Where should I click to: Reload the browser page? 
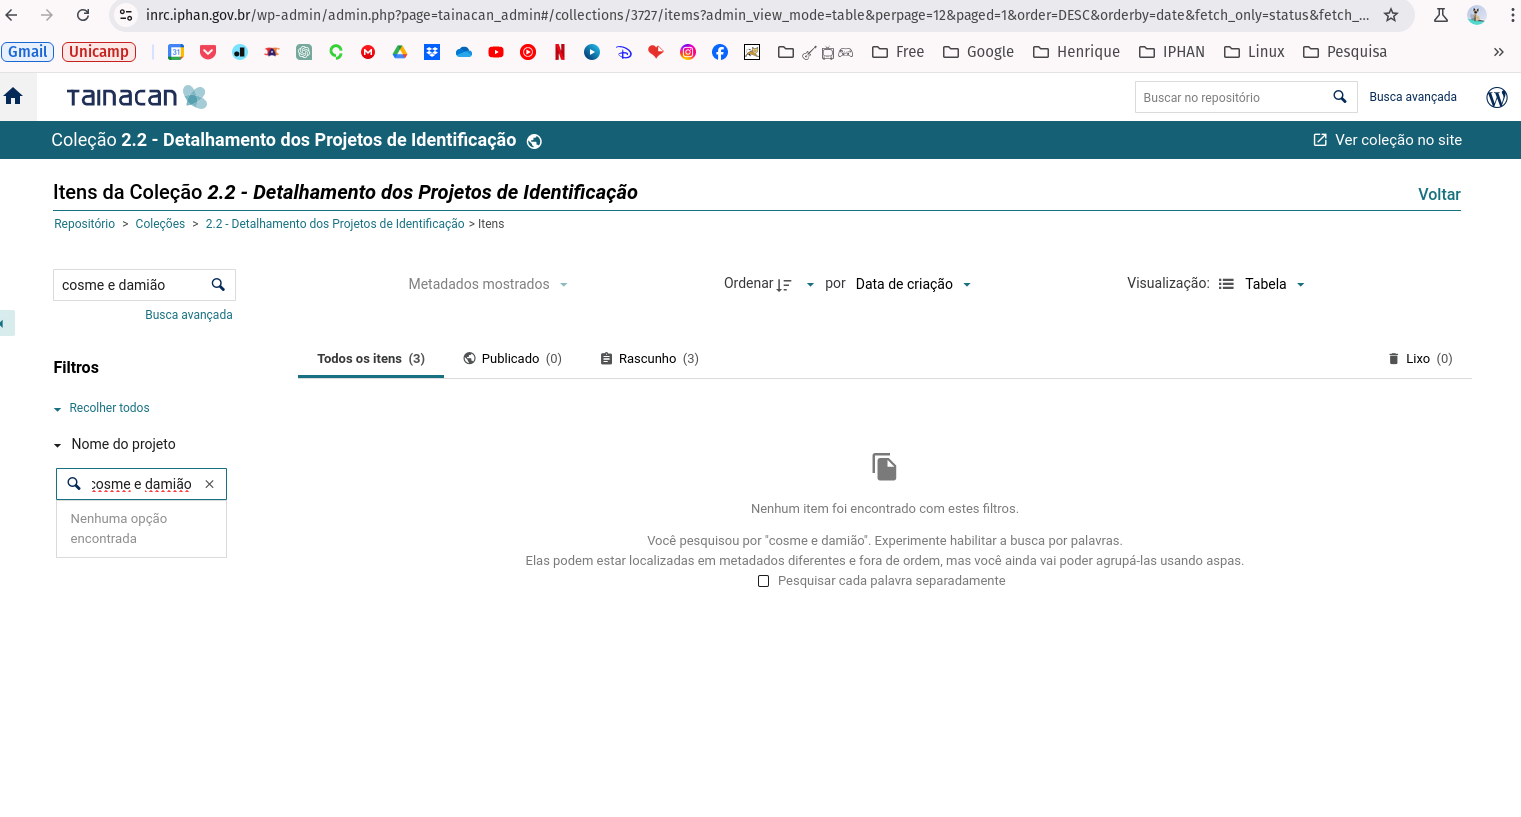click(83, 15)
